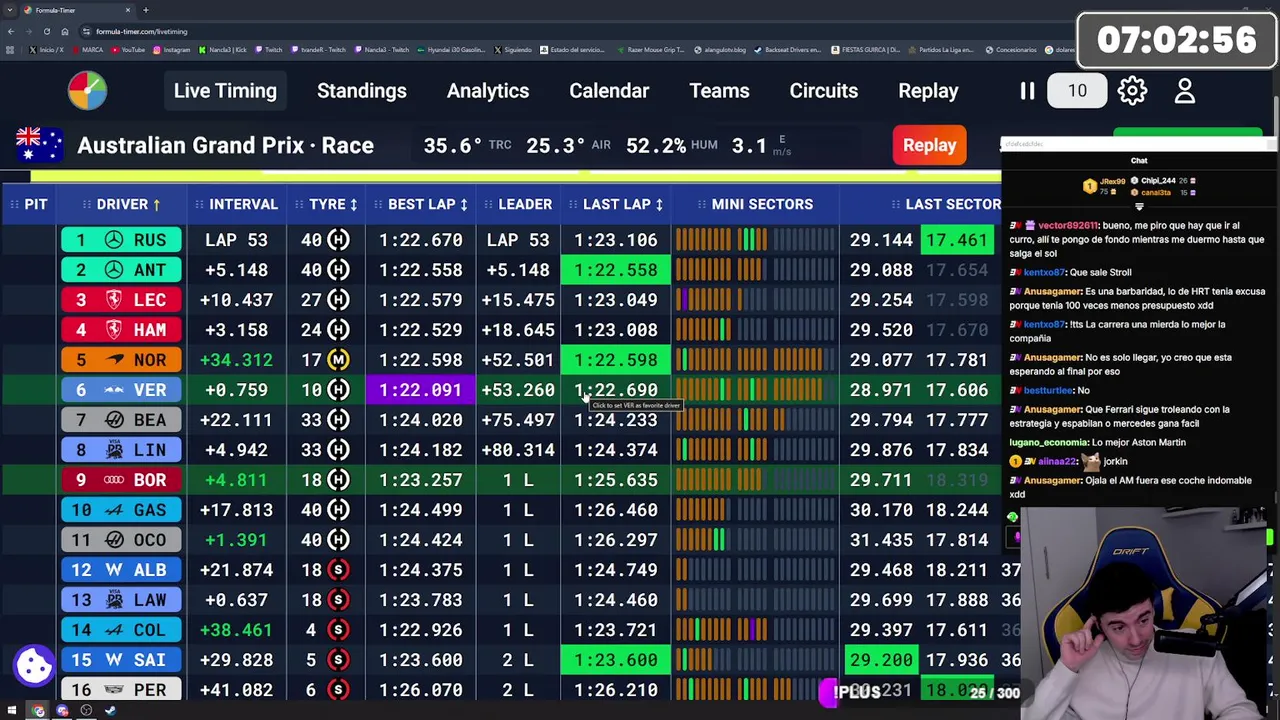1280x720 pixels.
Task: Open Chrome from the taskbar
Action: pos(38,711)
